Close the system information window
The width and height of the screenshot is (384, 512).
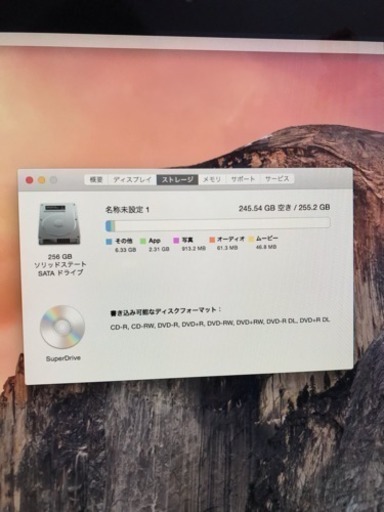point(29,180)
